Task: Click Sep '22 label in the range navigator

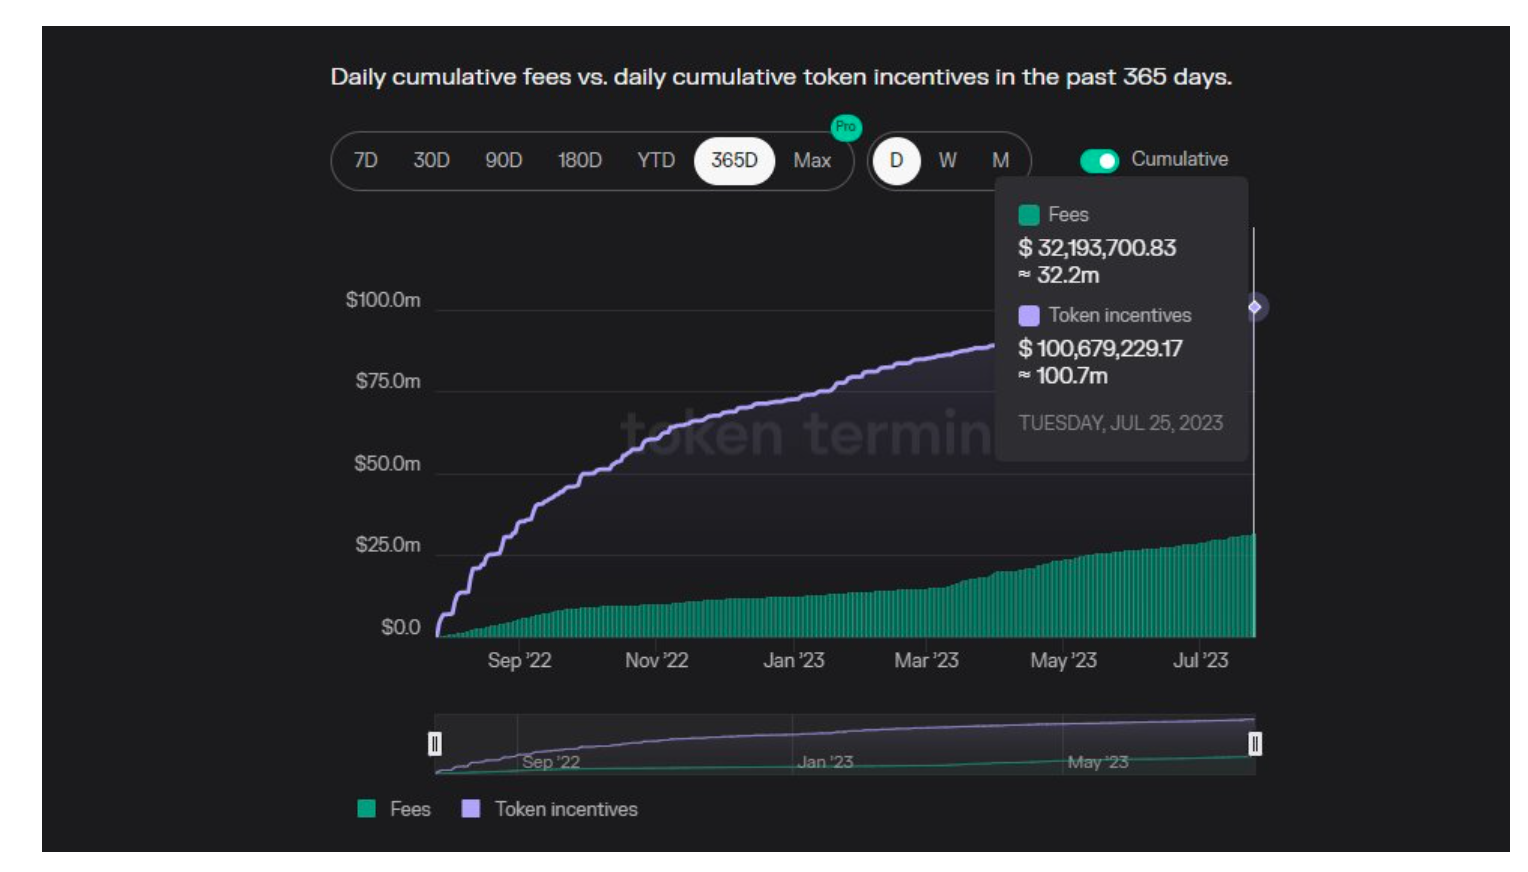Action: (551, 762)
